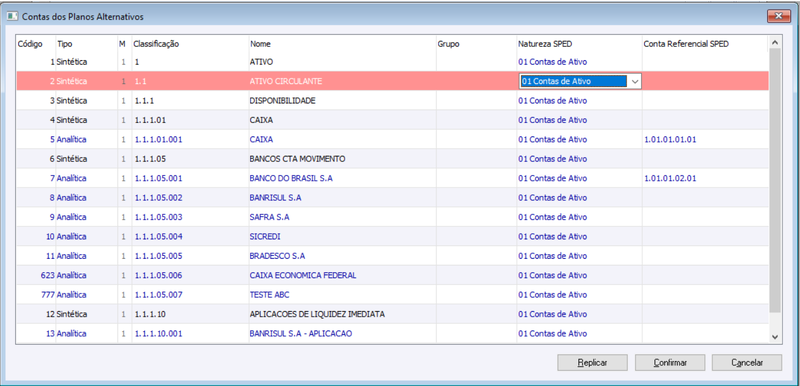Click classification 1.1.1.05.006 cell
This screenshot has height=386, width=800.
click(x=159, y=275)
